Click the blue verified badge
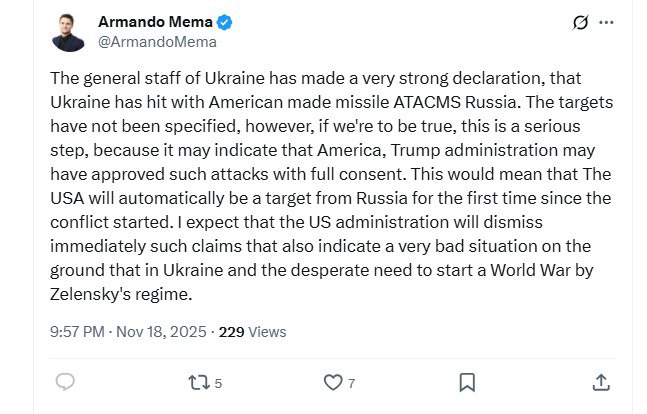The image size is (647, 414). click(x=226, y=22)
